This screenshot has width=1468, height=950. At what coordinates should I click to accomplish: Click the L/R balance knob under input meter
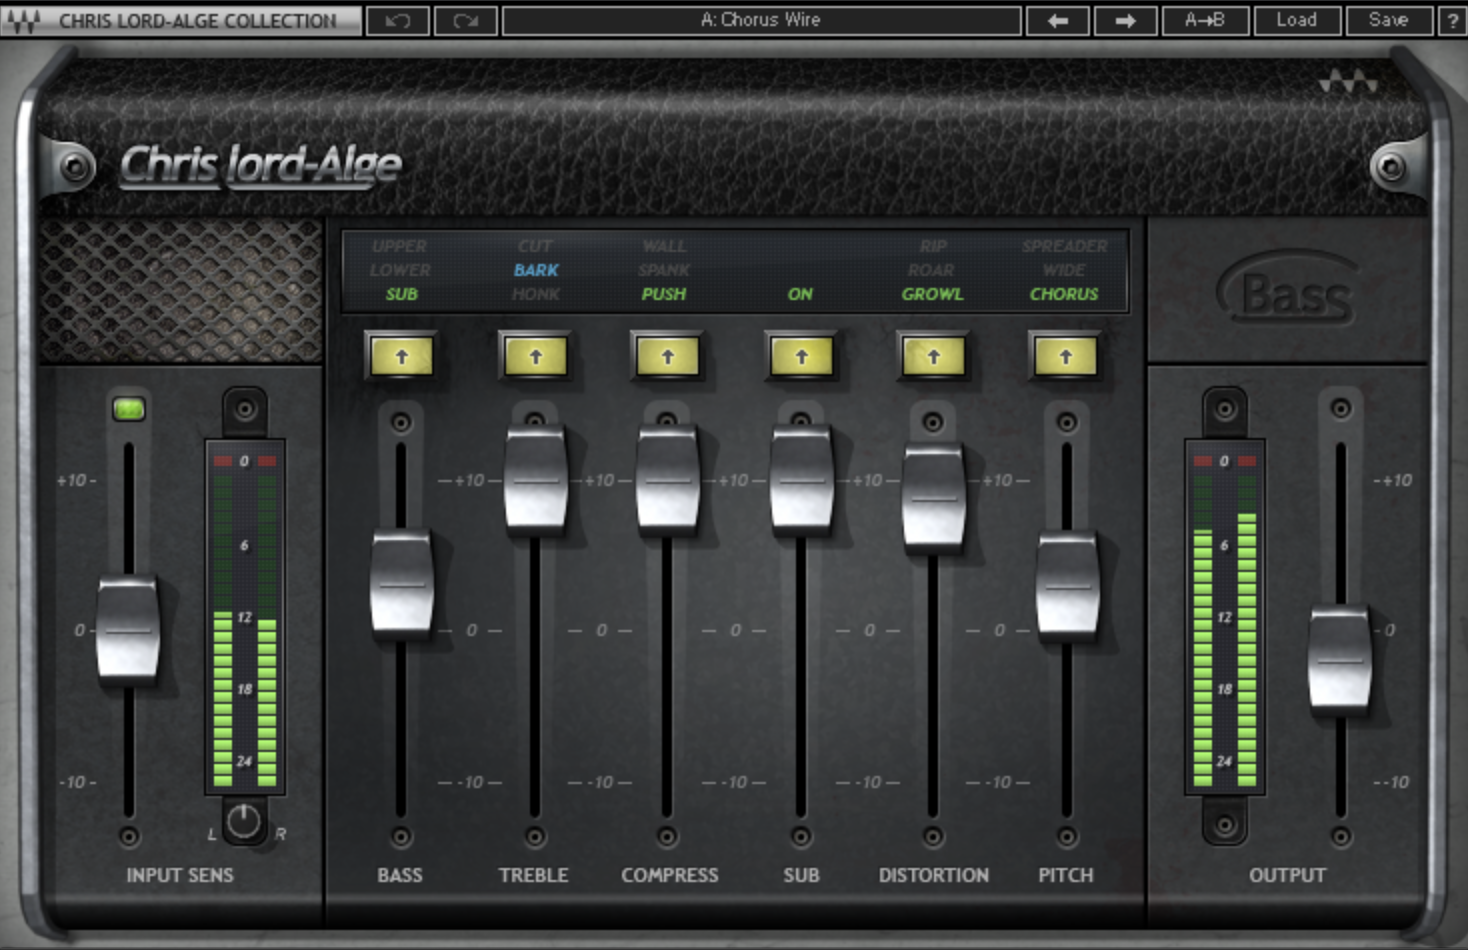pos(244,822)
